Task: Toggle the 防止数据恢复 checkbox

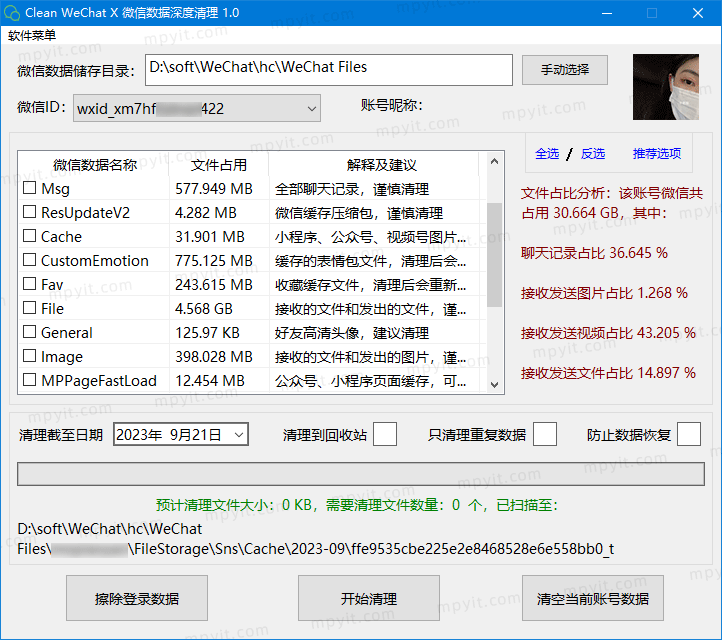Action: point(689,434)
